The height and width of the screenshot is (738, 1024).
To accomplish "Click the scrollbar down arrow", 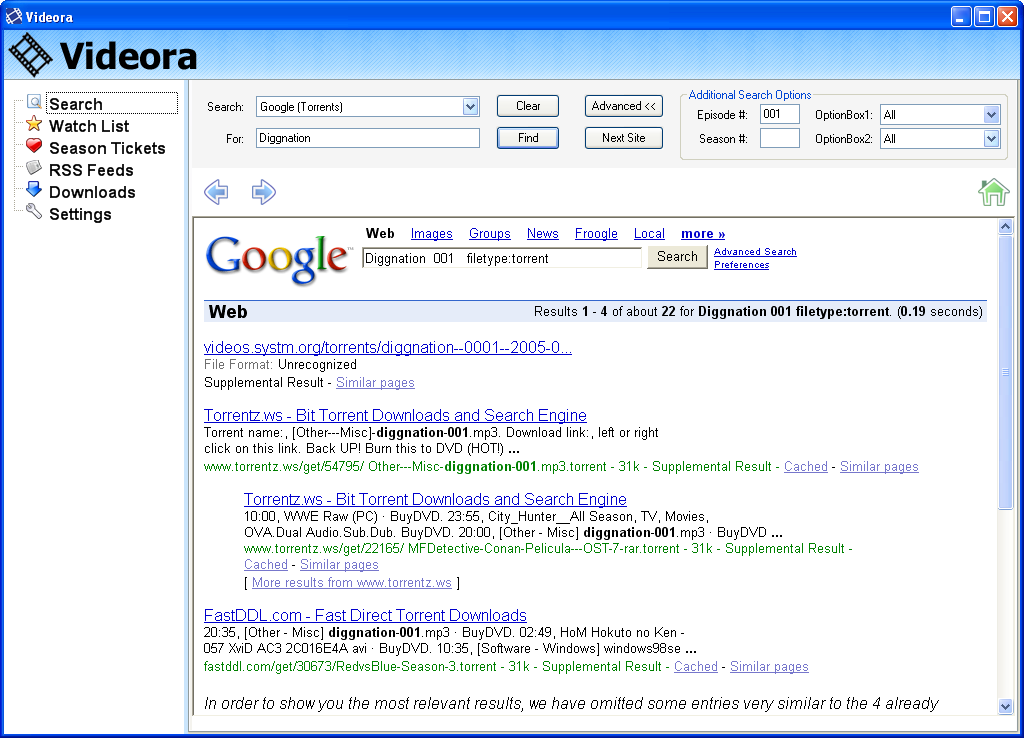I will pos(1006,706).
